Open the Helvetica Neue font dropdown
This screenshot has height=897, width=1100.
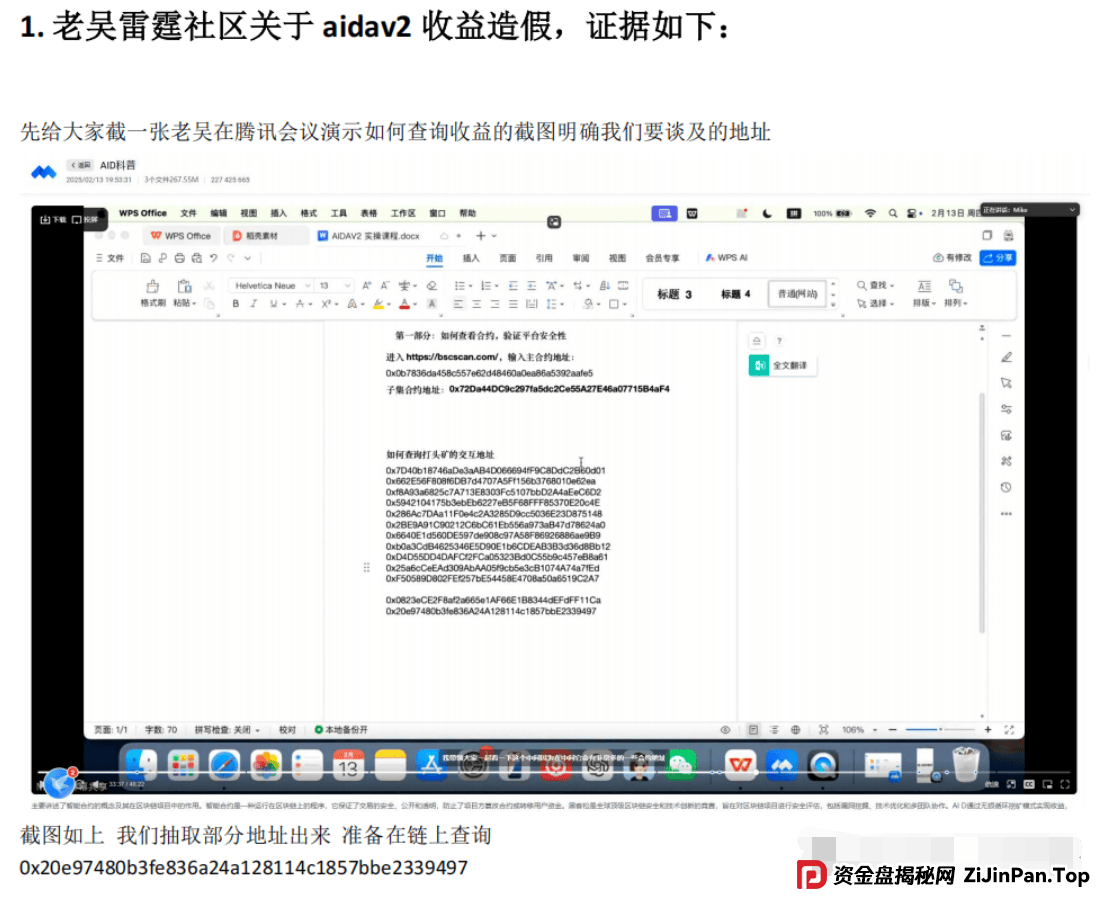click(x=270, y=287)
